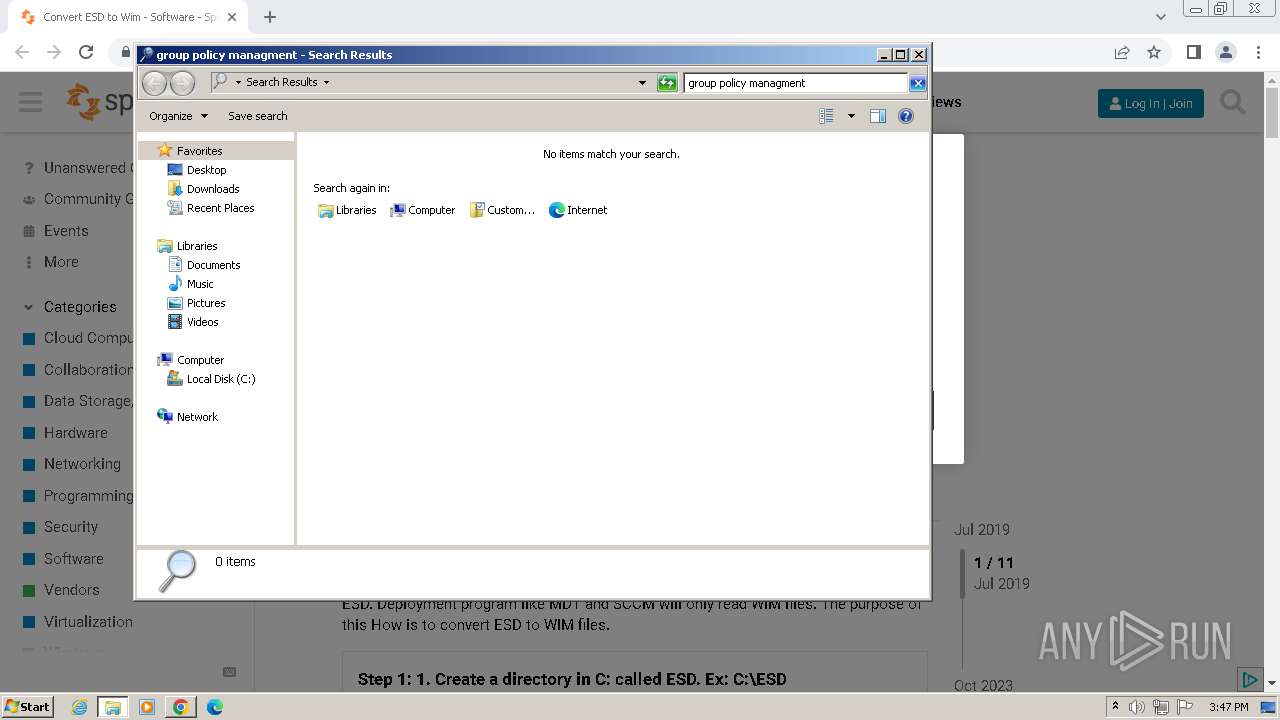The width and height of the screenshot is (1280, 720).
Task: Click Chrome share page icon
Action: tap(1122, 52)
